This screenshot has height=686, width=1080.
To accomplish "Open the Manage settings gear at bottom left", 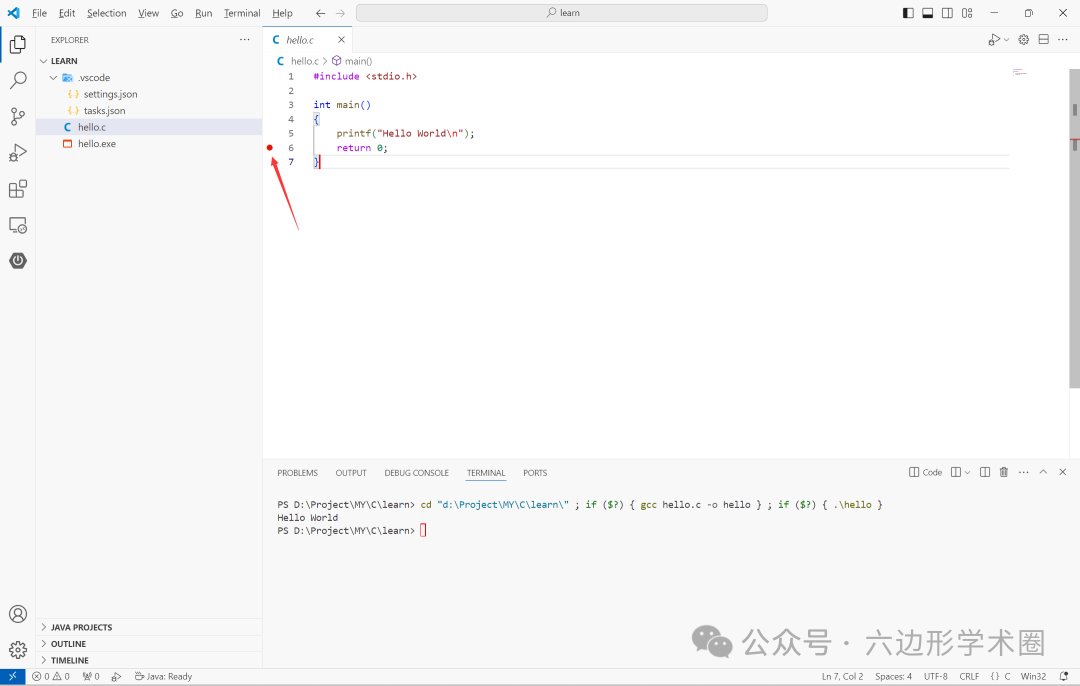I will click(x=17, y=649).
